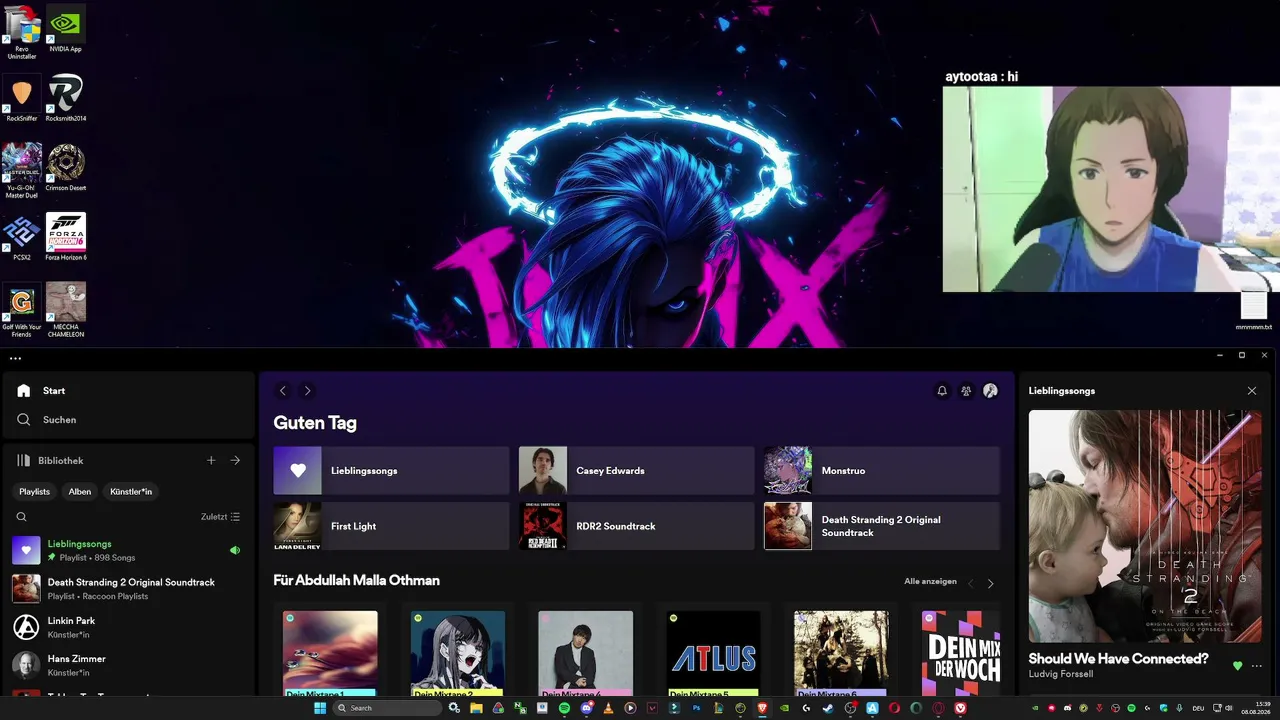Open VLC media player from taskbar
The width and height of the screenshot is (1280, 720).
point(608,708)
